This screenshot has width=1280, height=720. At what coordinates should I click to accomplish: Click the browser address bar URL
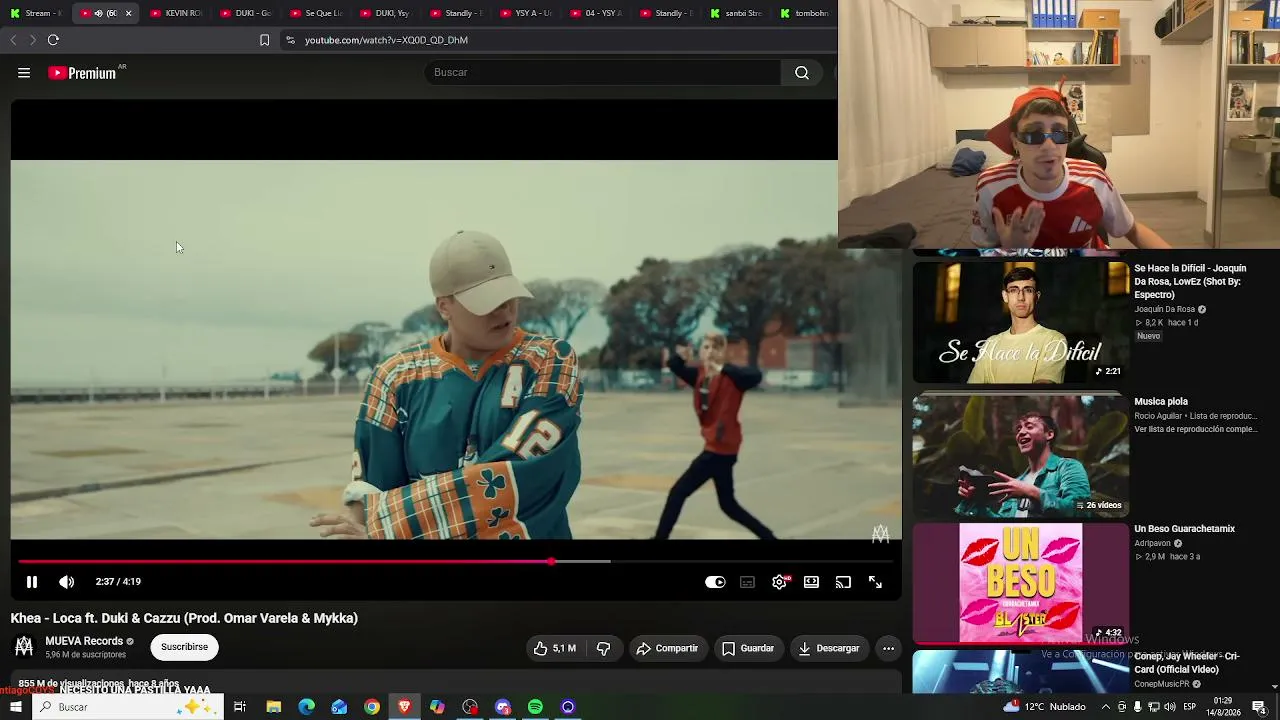pos(386,40)
